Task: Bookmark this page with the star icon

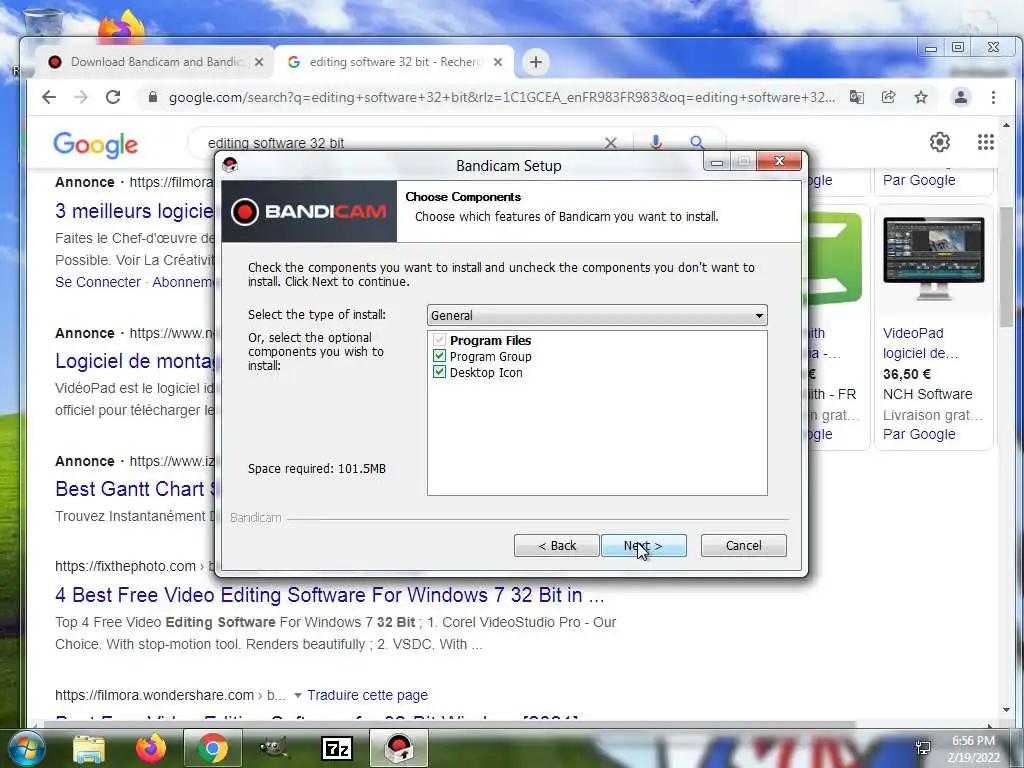Action: [921, 97]
